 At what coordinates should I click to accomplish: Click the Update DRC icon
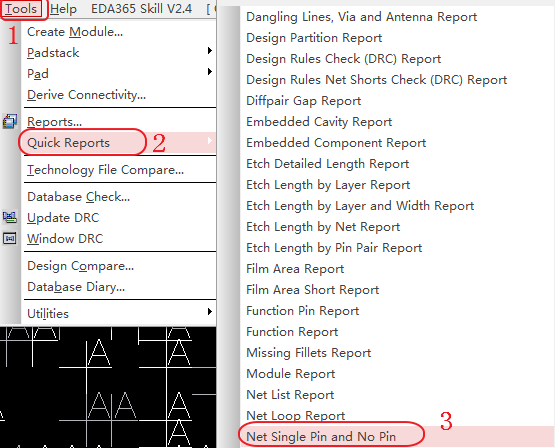click(x=10, y=217)
